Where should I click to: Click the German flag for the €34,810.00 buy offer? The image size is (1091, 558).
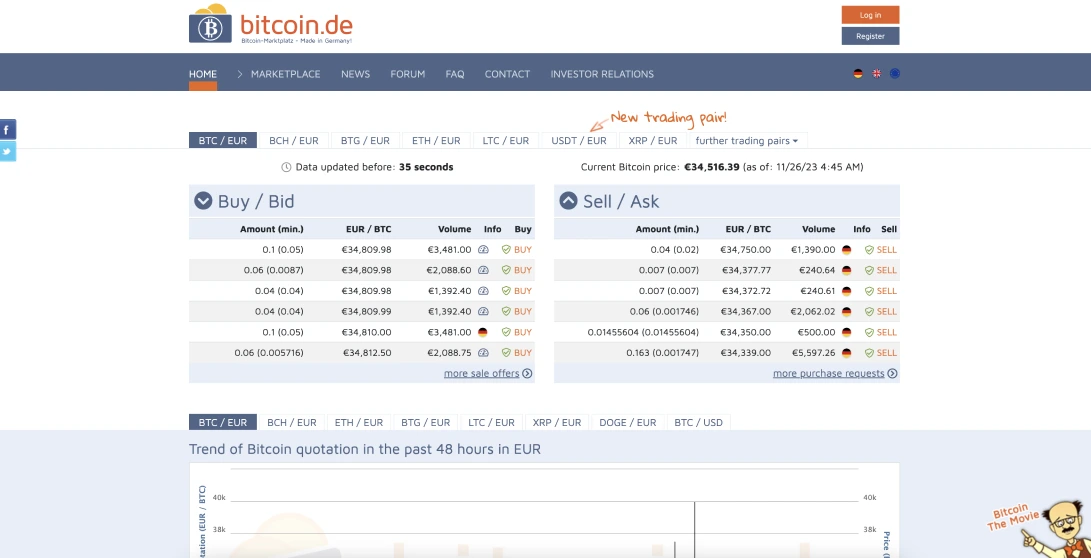point(483,333)
